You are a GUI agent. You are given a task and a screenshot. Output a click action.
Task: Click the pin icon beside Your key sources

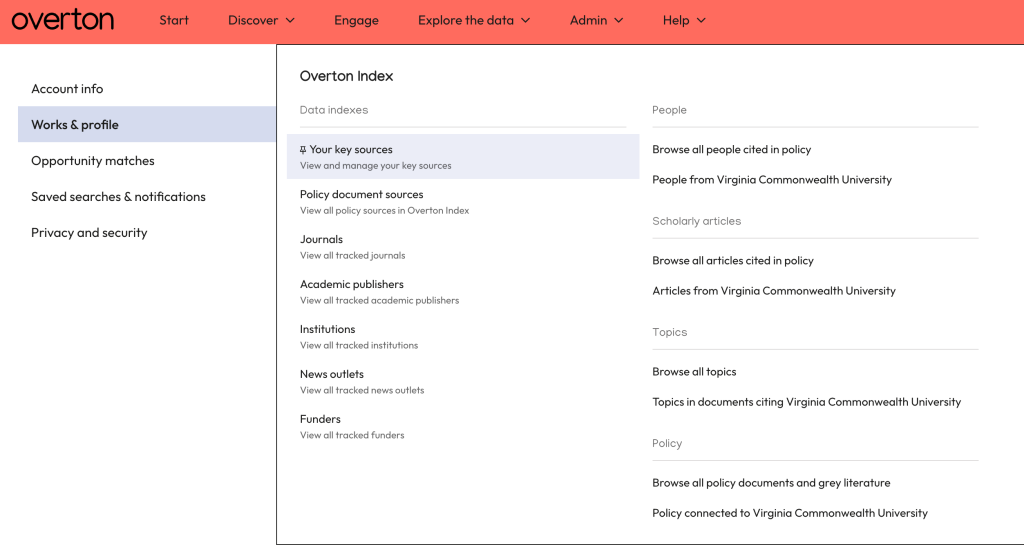303,150
